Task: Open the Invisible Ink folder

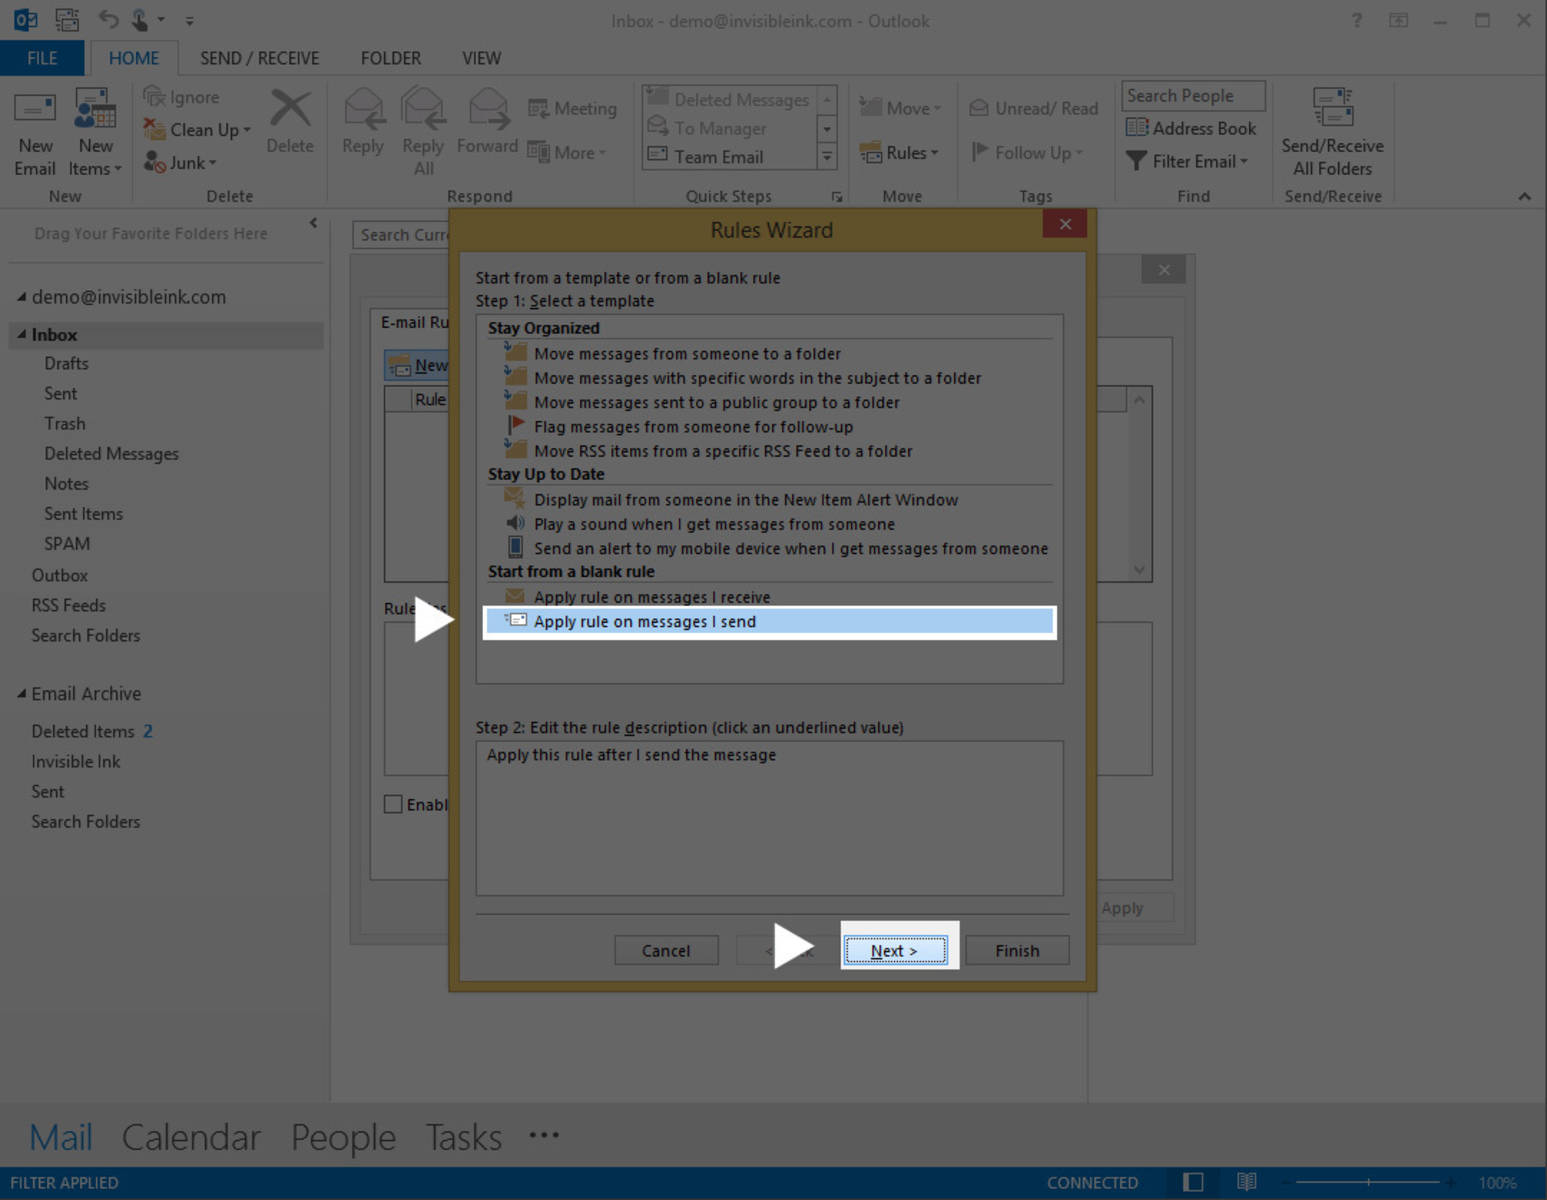Action: 75,762
